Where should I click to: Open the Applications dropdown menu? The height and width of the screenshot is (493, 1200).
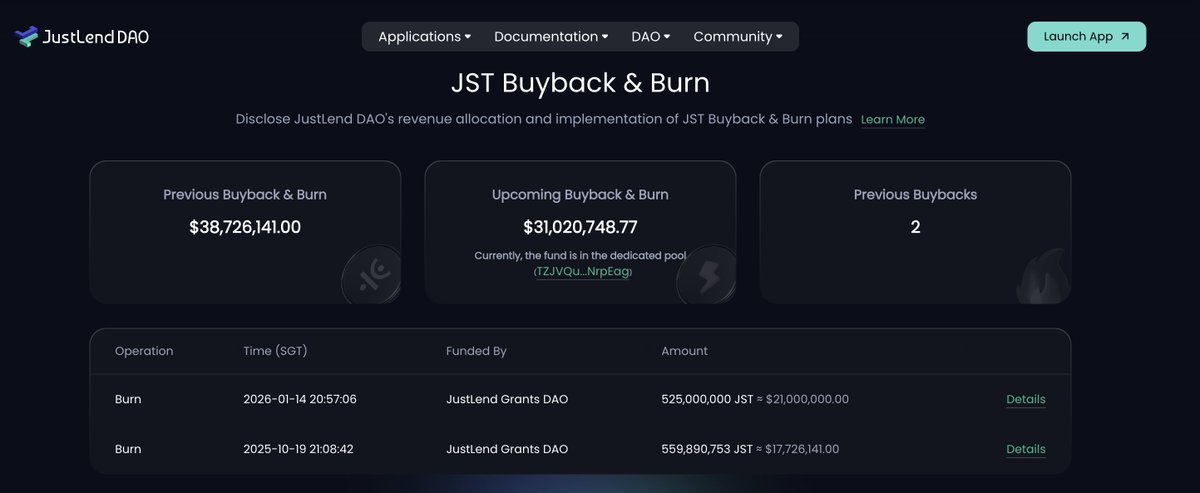point(424,37)
